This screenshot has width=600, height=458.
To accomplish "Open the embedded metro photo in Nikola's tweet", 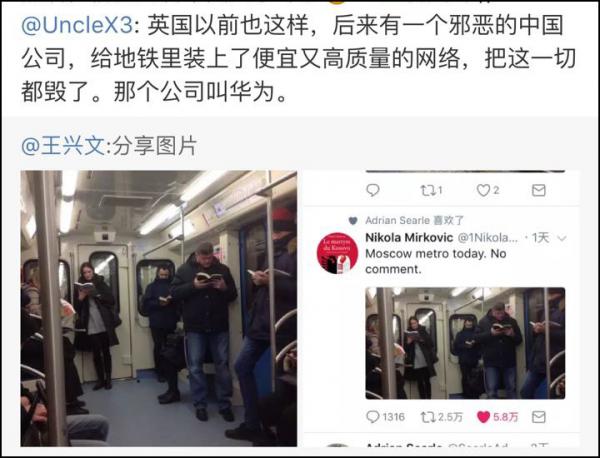I will (465, 343).
